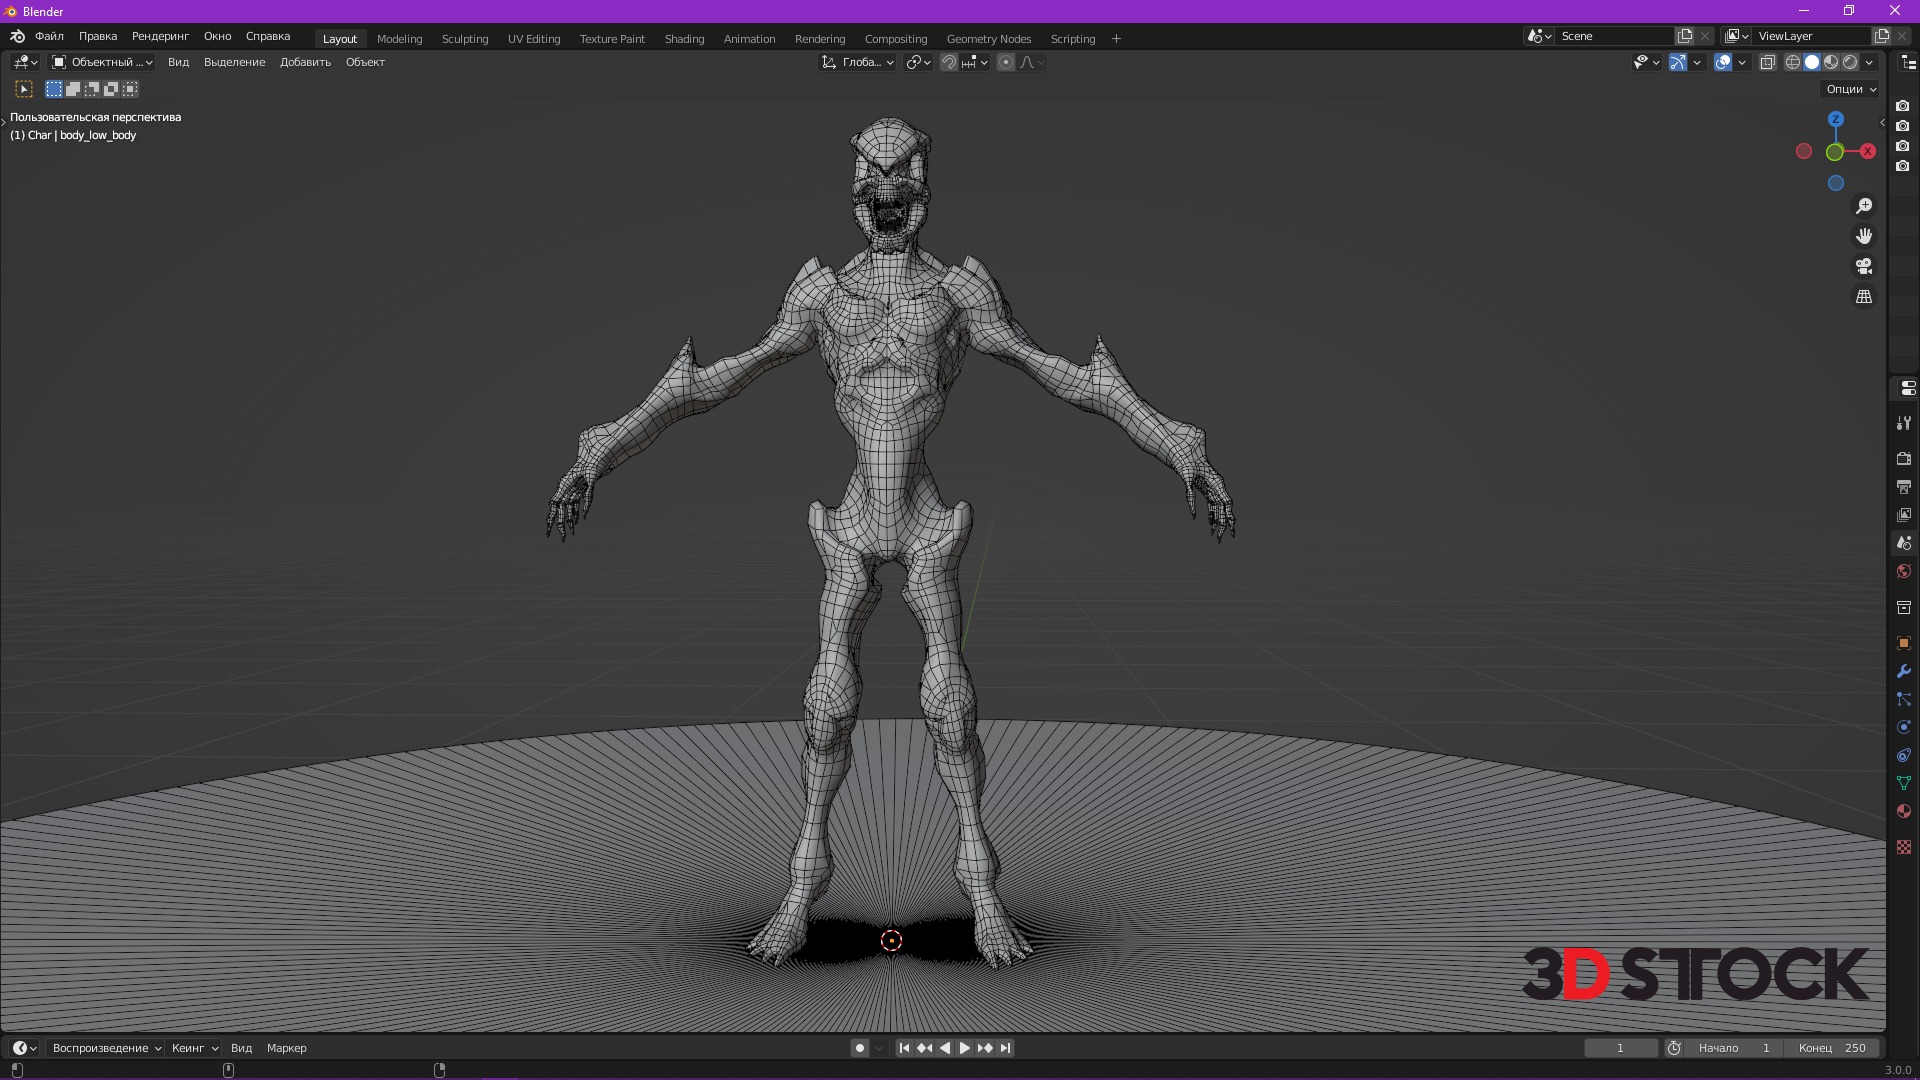Open the Рендеринг menu
The width and height of the screenshot is (1920, 1080).
click(x=160, y=36)
